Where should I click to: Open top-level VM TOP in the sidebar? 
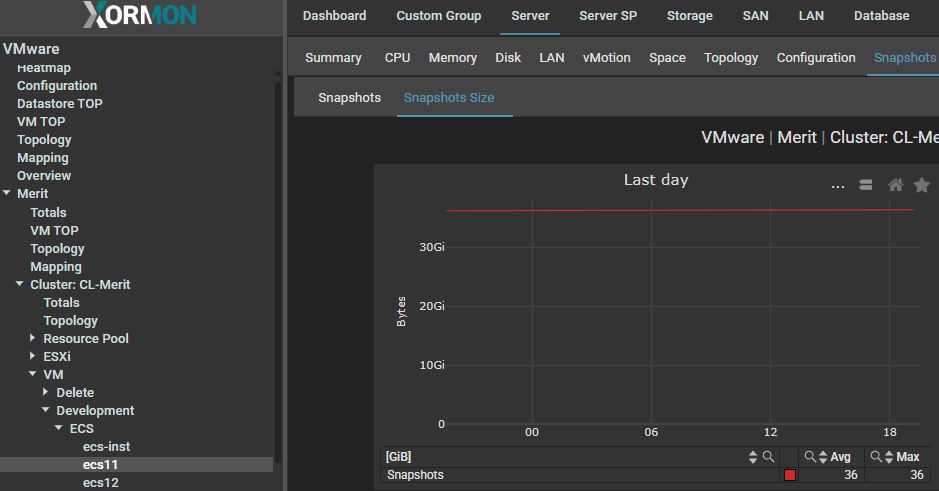pyautogui.click(x=41, y=122)
